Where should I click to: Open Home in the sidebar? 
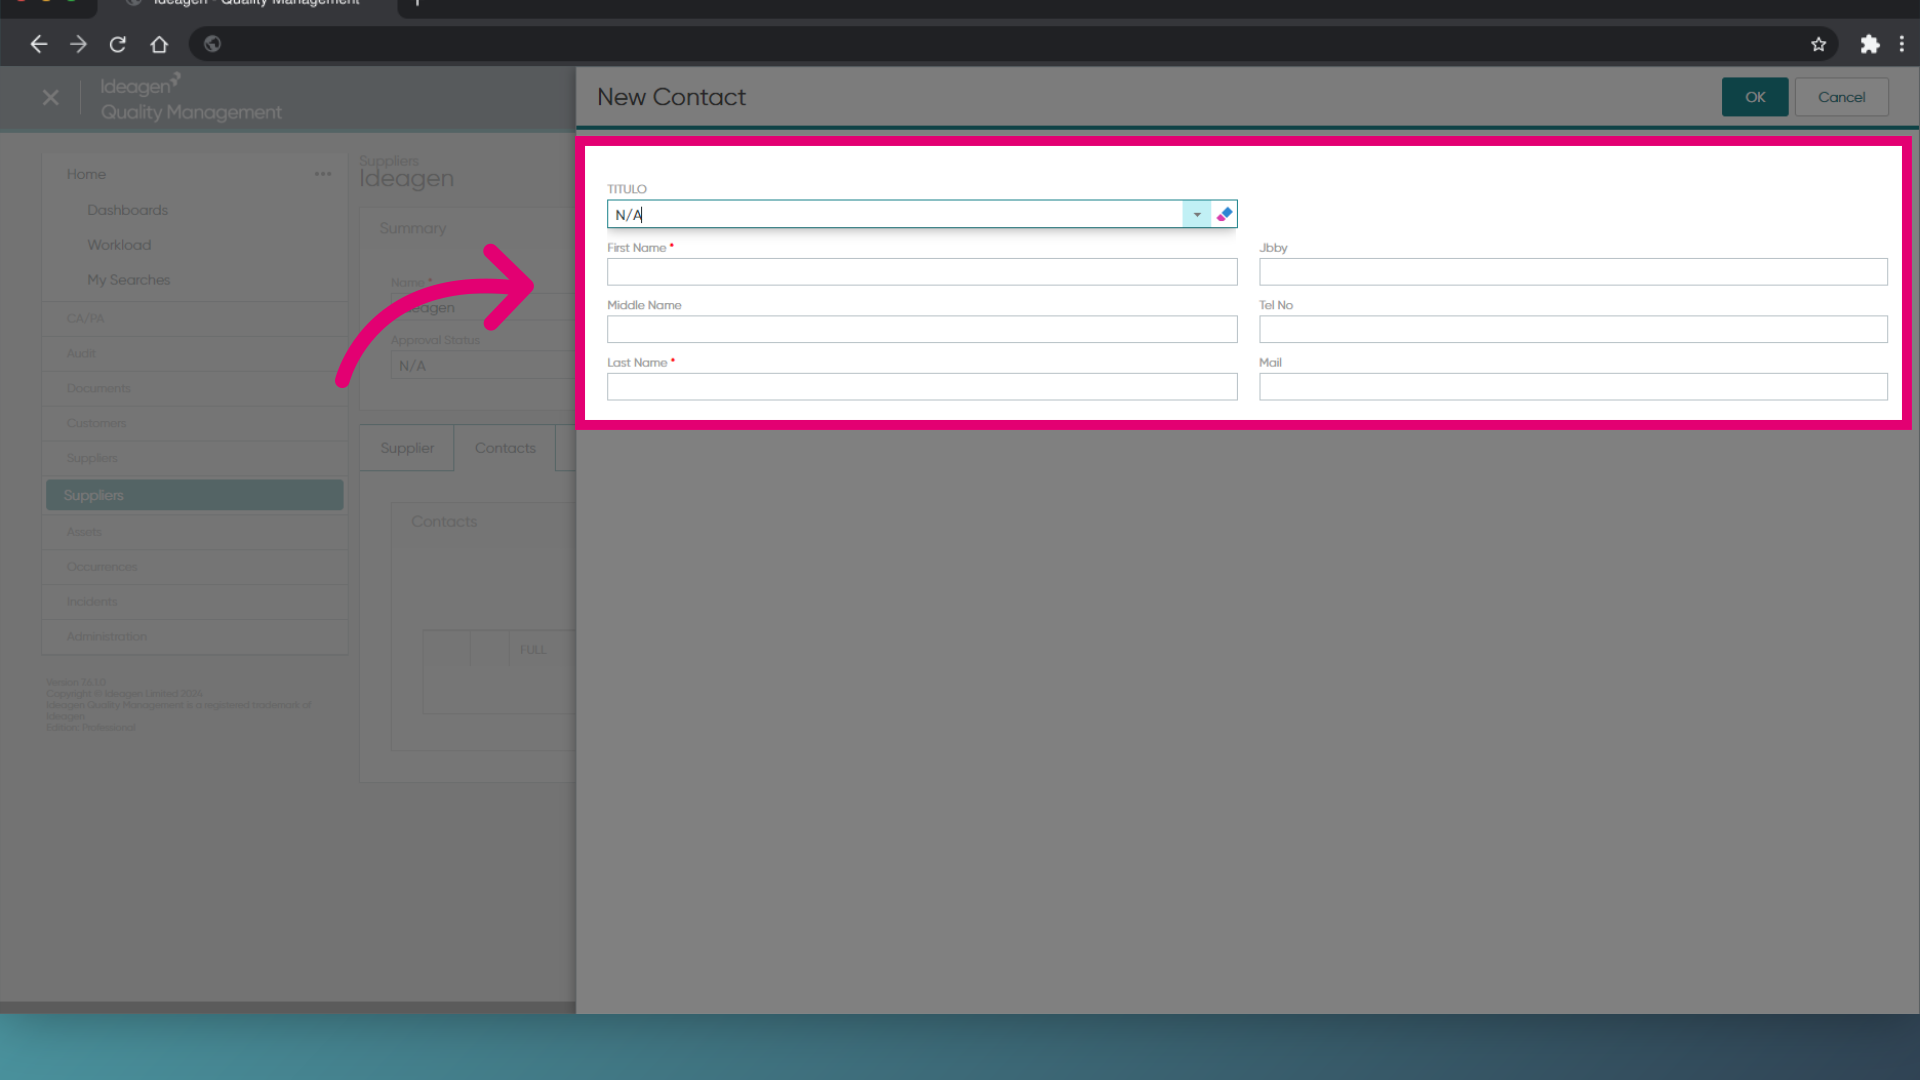click(x=86, y=174)
